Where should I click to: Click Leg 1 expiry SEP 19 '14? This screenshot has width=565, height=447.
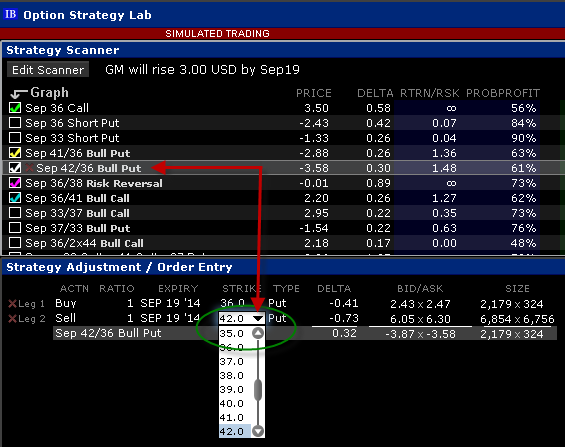(170, 303)
